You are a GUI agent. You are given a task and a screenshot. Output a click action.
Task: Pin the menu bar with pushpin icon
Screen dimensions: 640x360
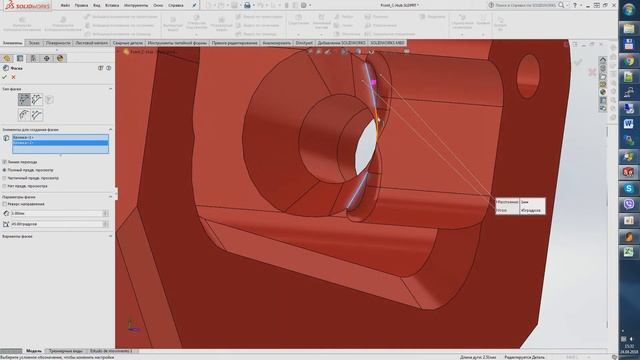(194, 5)
